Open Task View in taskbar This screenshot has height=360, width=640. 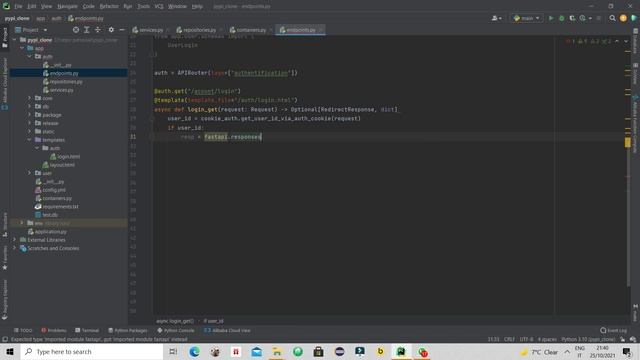[x=173, y=351]
